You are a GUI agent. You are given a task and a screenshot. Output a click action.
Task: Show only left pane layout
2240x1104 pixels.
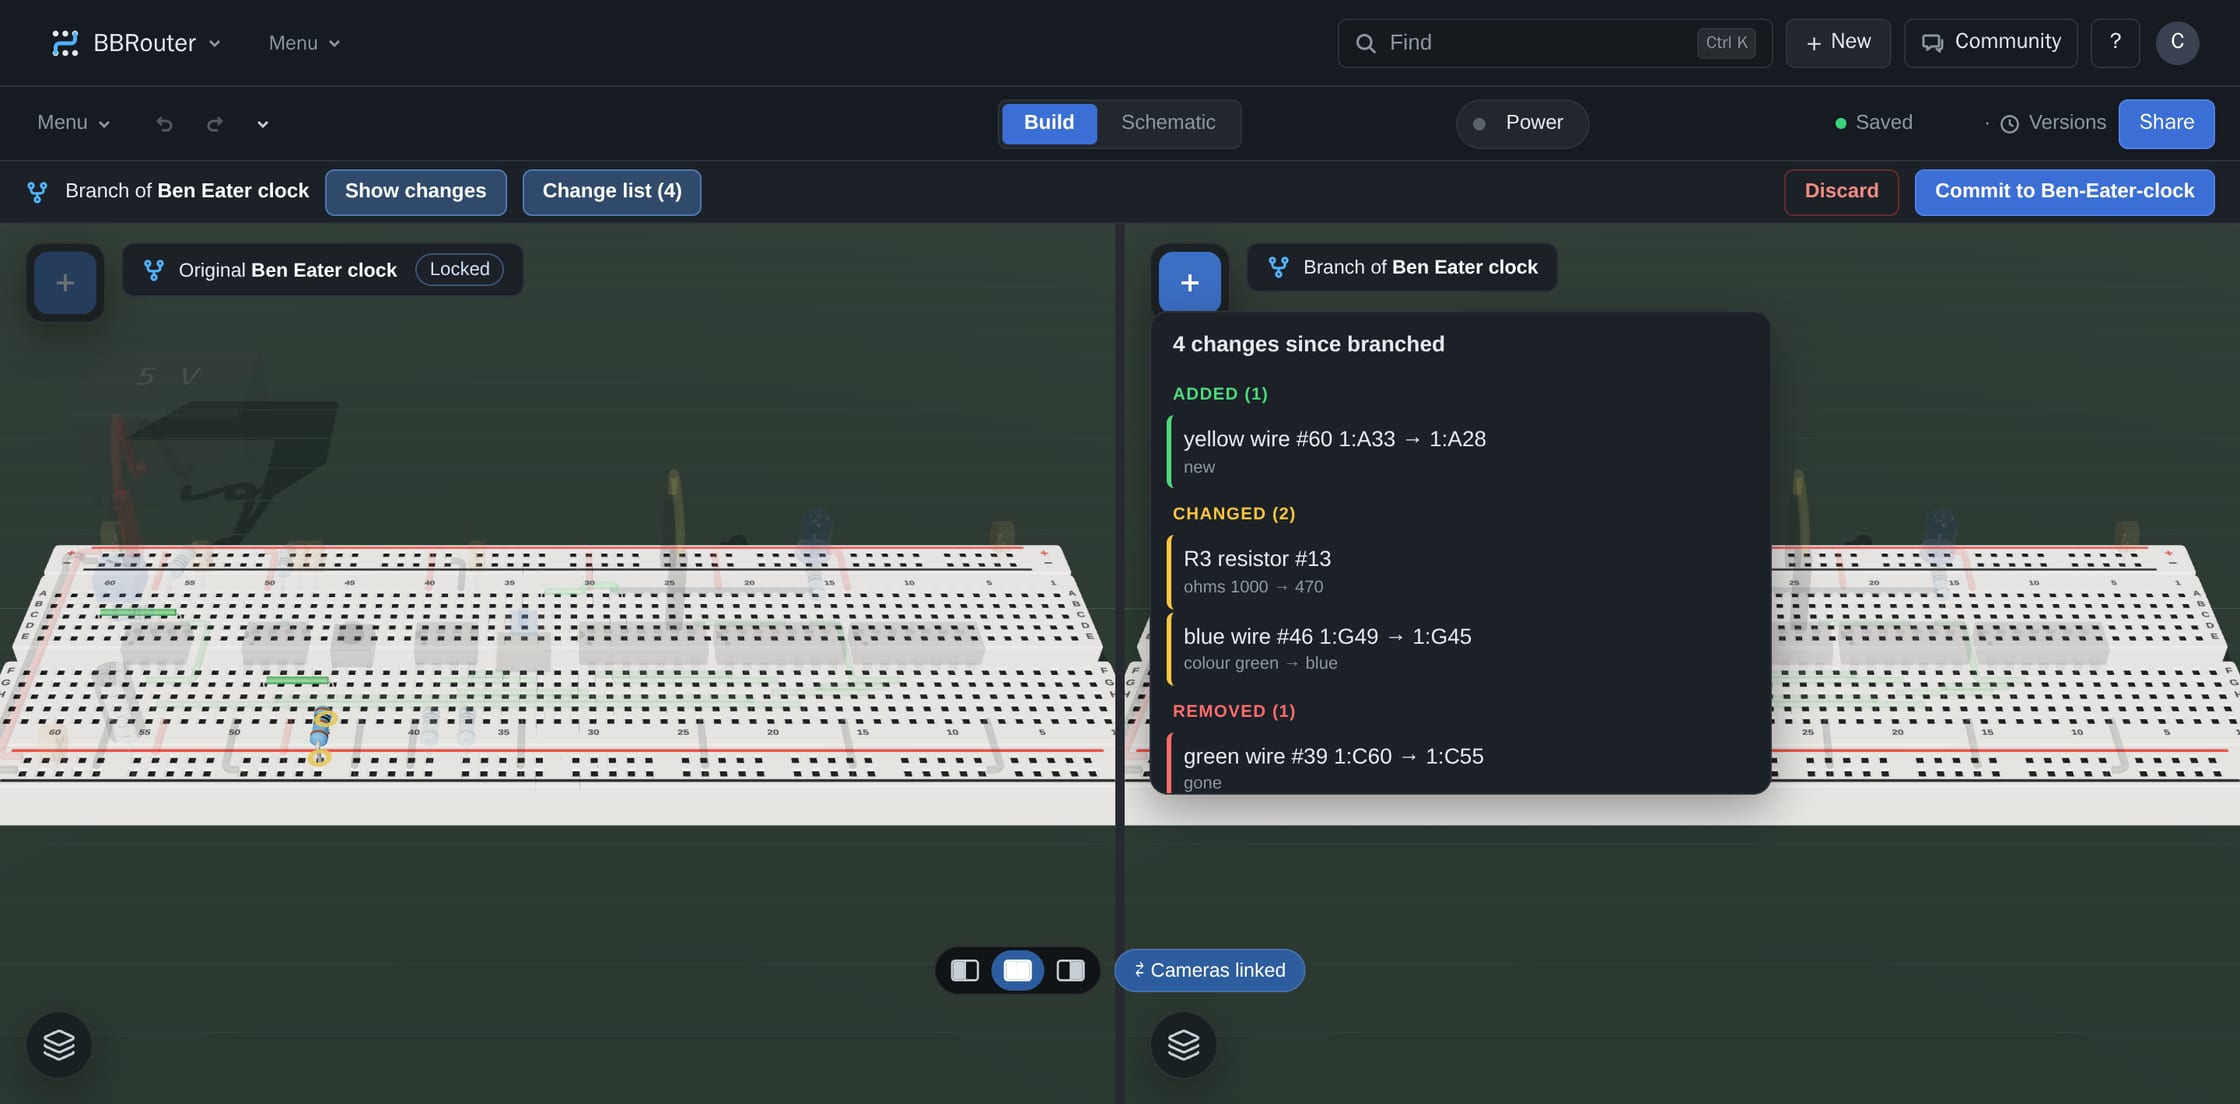click(x=964, y=970)
